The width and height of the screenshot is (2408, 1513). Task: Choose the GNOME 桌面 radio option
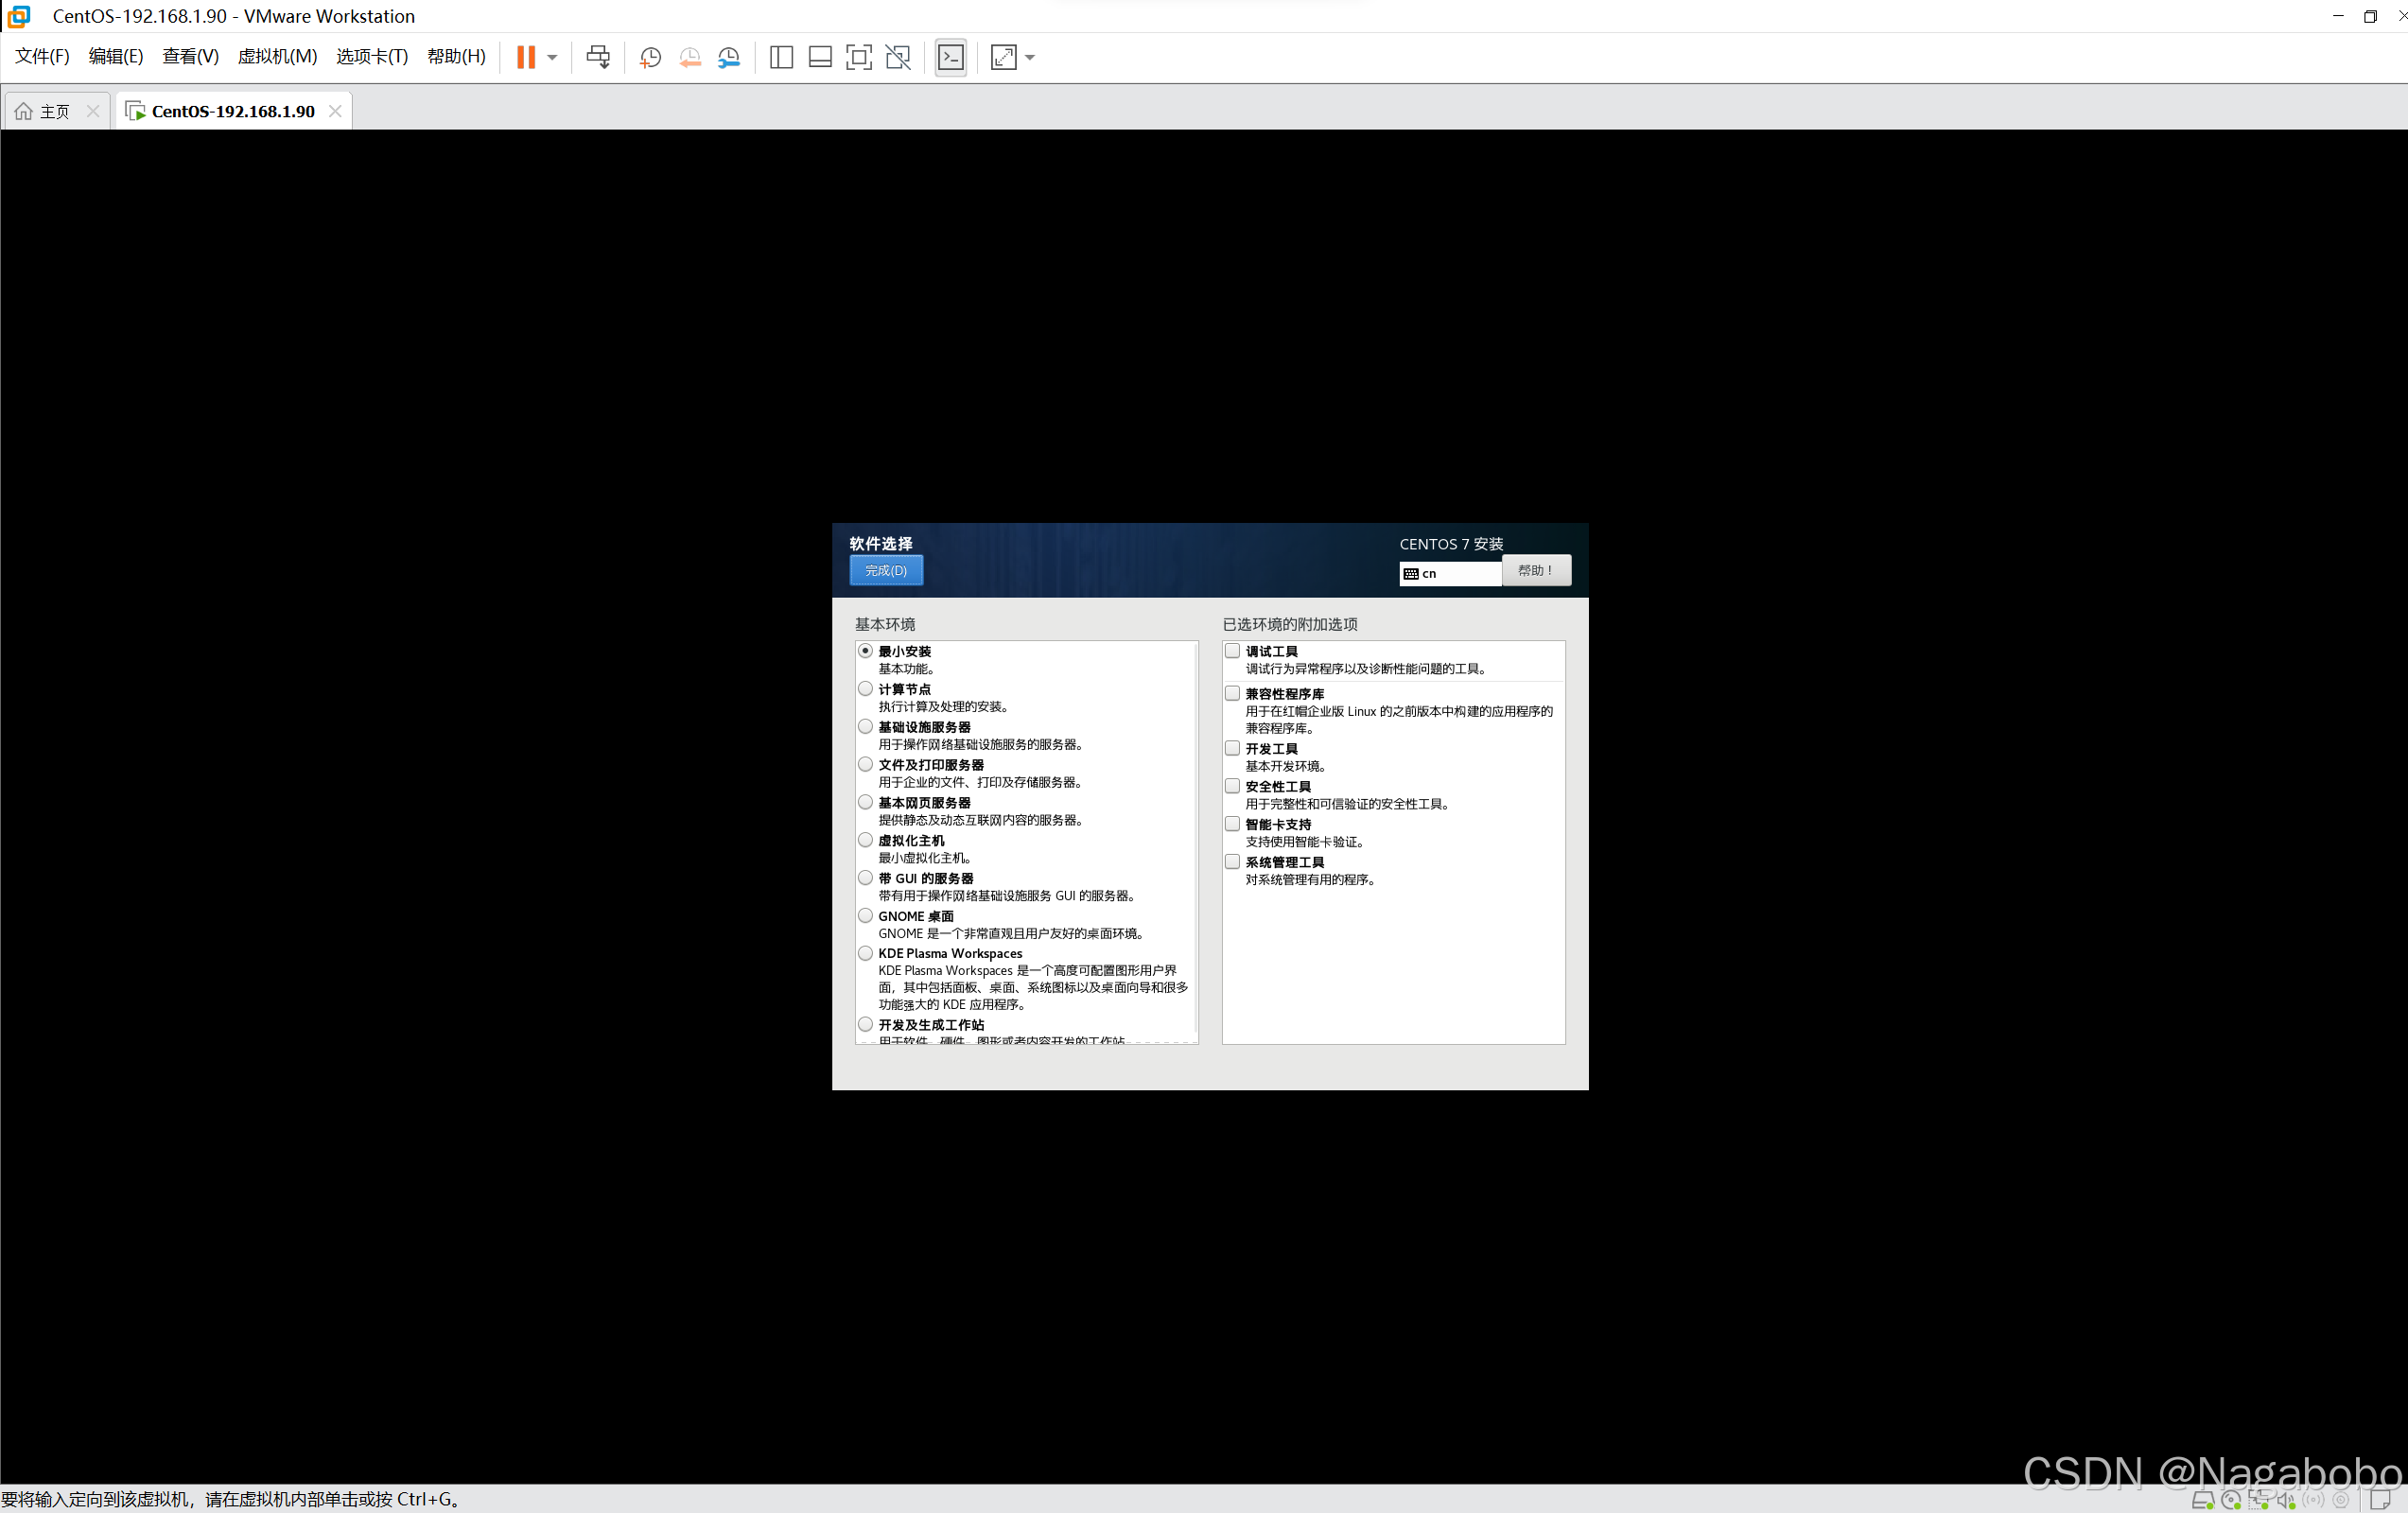point(865,916)
